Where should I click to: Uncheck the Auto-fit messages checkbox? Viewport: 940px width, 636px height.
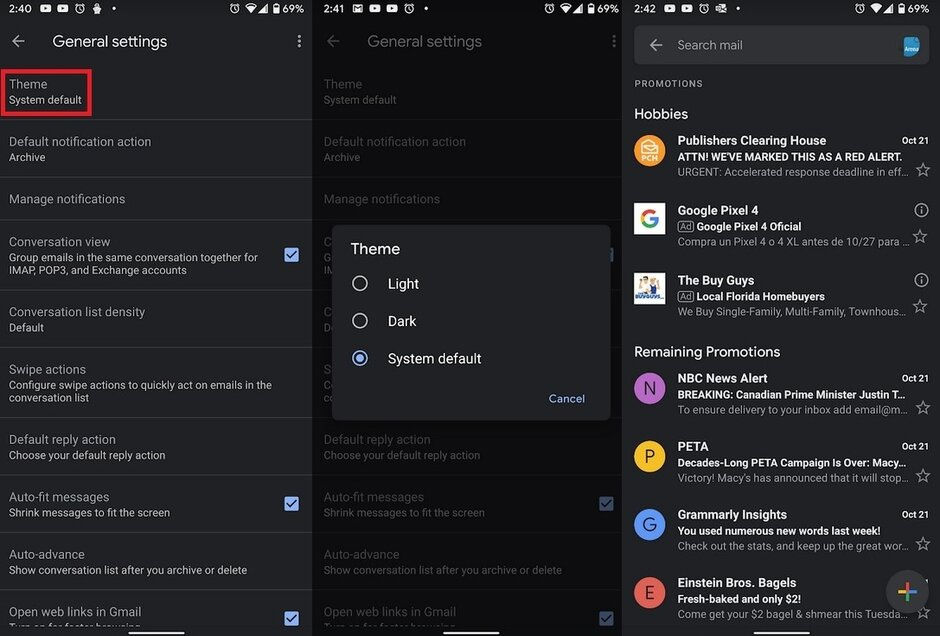pyautogui.click(x=291, y=504)
